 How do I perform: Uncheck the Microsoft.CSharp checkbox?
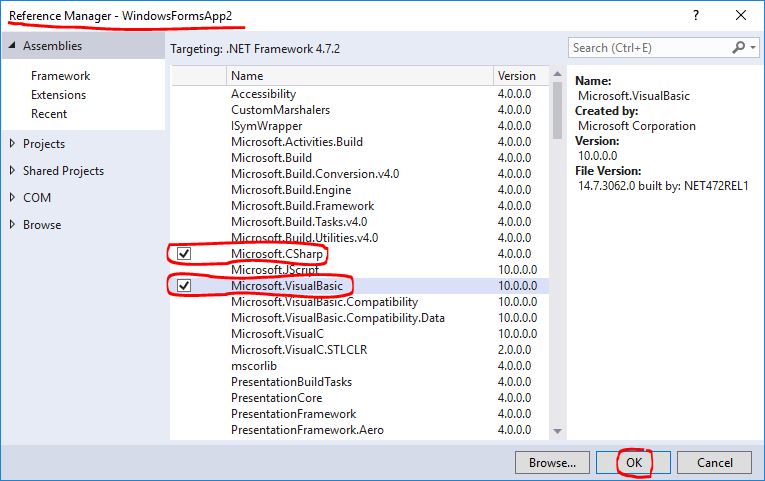pyautogui.click(x=184, y=254)
